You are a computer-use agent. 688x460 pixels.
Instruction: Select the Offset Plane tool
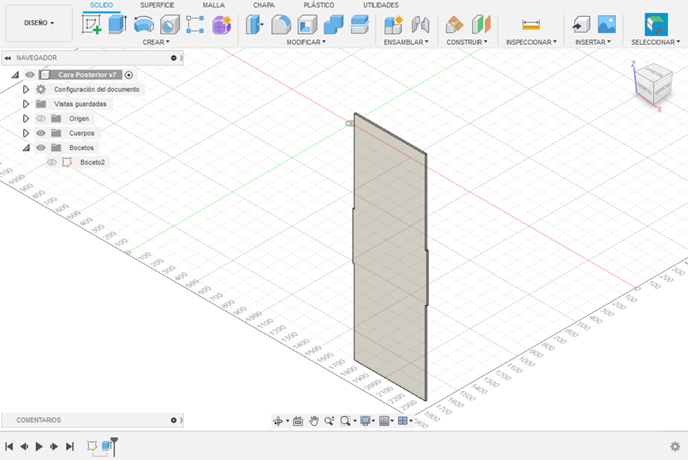pyautogui.click(x=454, y=24)
